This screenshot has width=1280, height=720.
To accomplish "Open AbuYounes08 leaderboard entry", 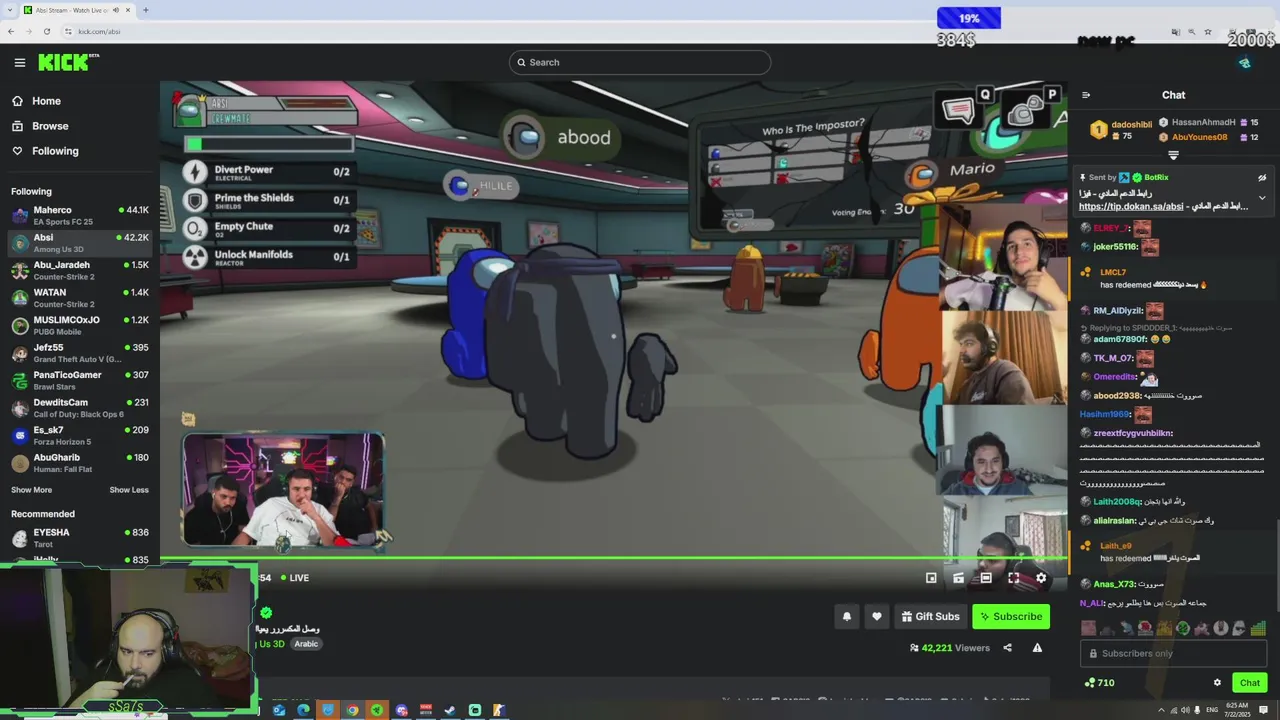I will click(x=1208, y=137).
